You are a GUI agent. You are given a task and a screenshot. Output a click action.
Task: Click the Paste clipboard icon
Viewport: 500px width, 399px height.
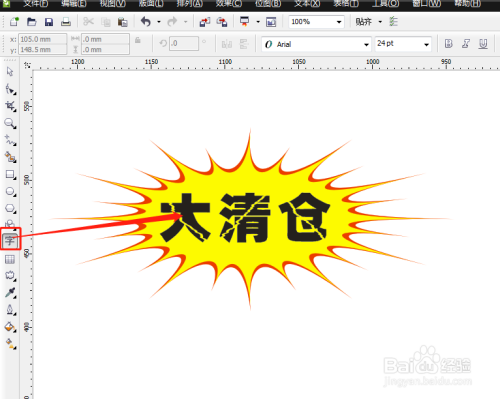pos(123,22)
